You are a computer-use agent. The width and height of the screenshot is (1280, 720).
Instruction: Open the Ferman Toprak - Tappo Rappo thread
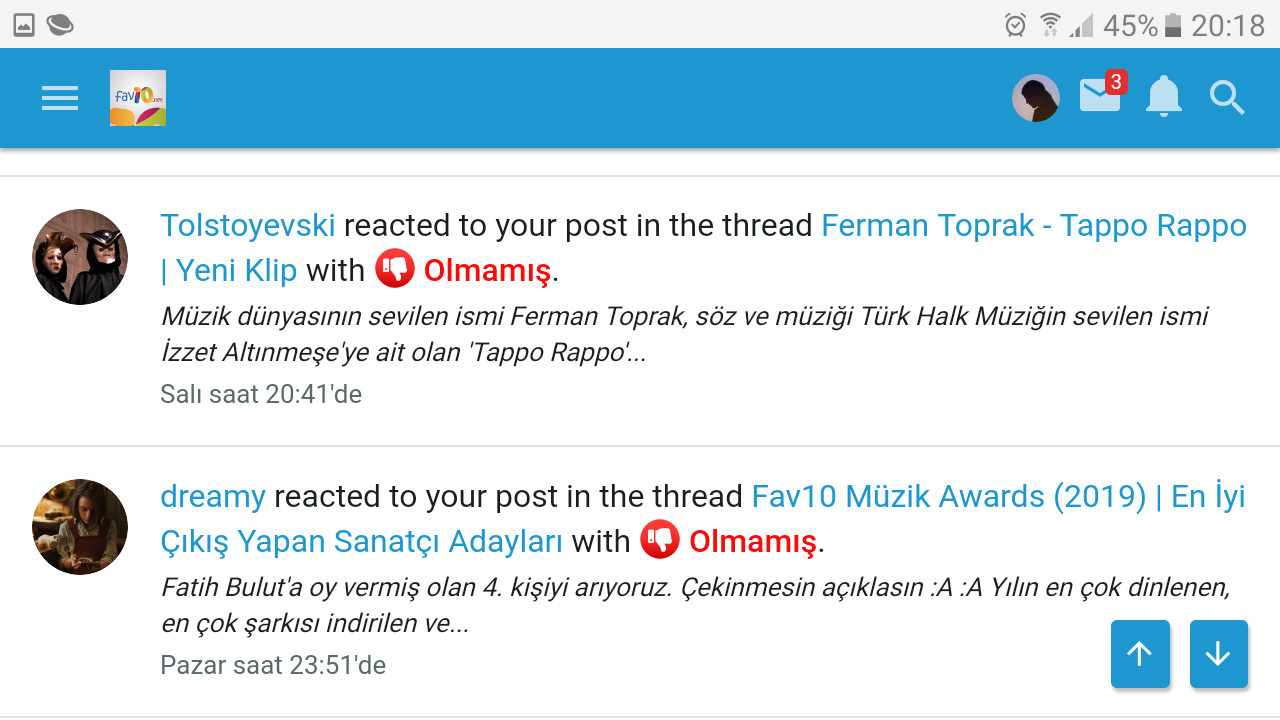[x=1033, y=226]
